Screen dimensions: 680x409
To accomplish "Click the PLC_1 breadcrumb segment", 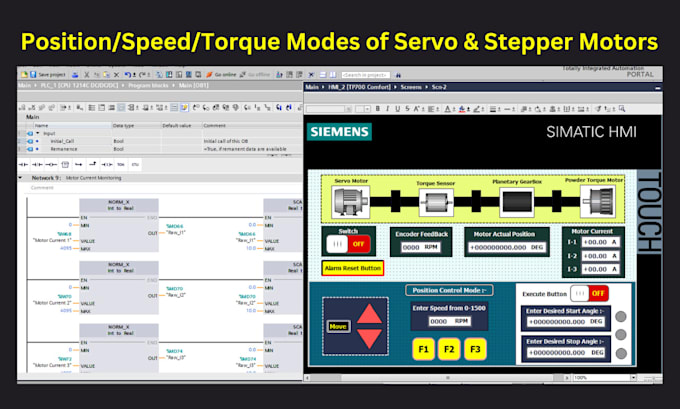I will coord(79,85).
